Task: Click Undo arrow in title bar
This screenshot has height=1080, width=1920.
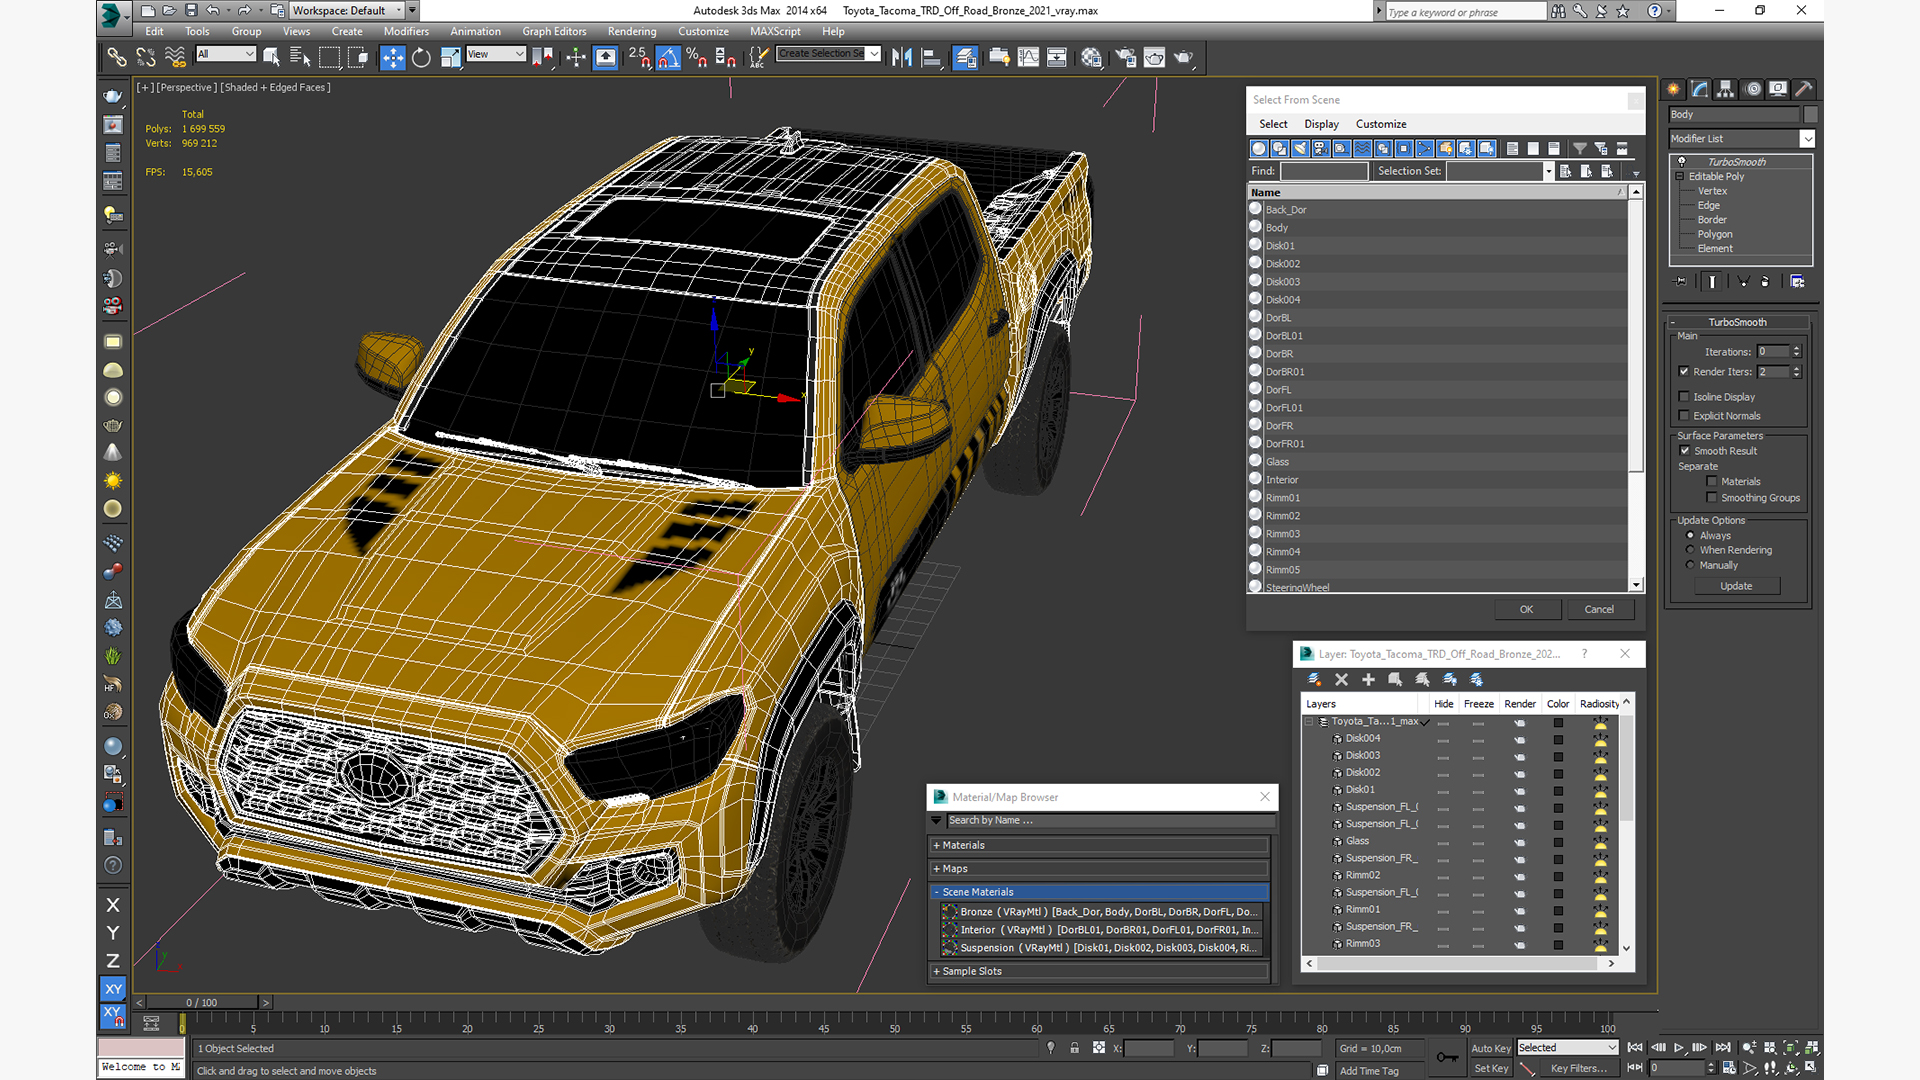Action: pyautogui.click(x=213, y=11)
